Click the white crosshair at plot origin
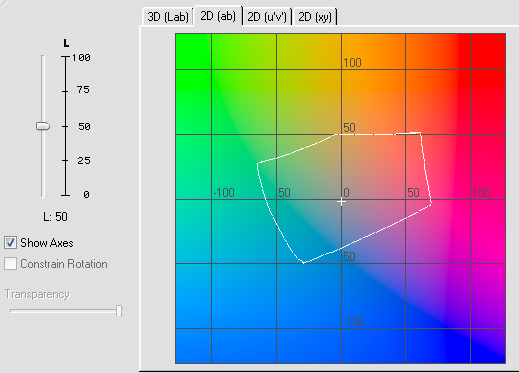 click(341, 202)
